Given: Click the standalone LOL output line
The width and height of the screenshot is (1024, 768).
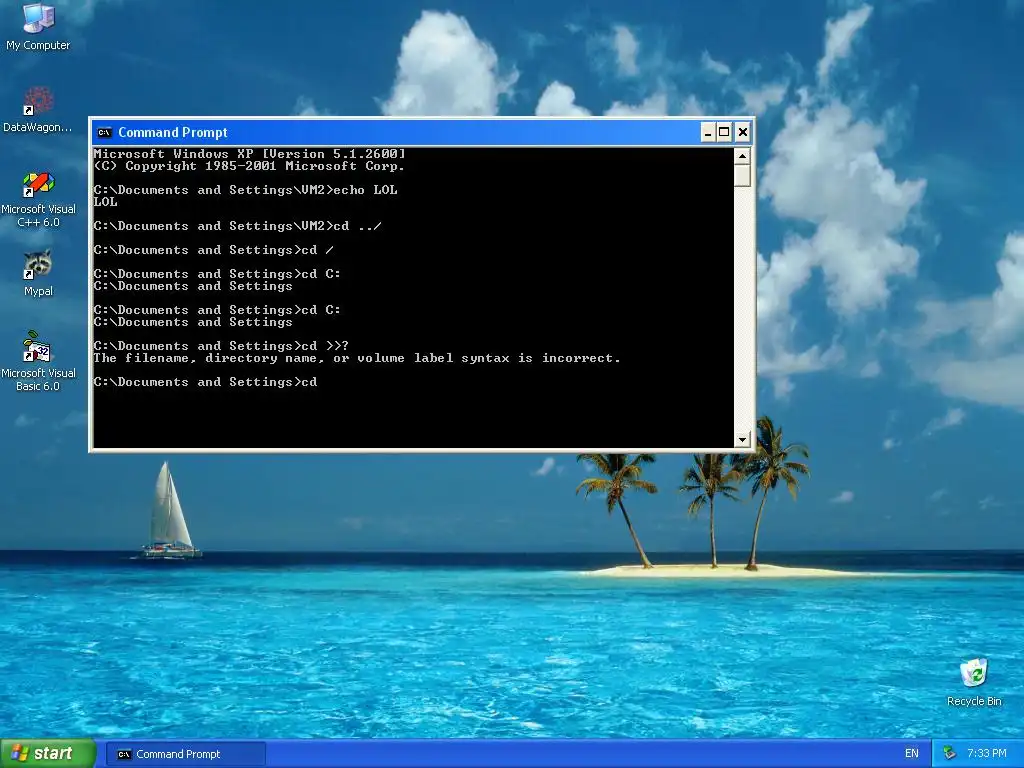Looking at the screenshot, I should pos(106,202).
